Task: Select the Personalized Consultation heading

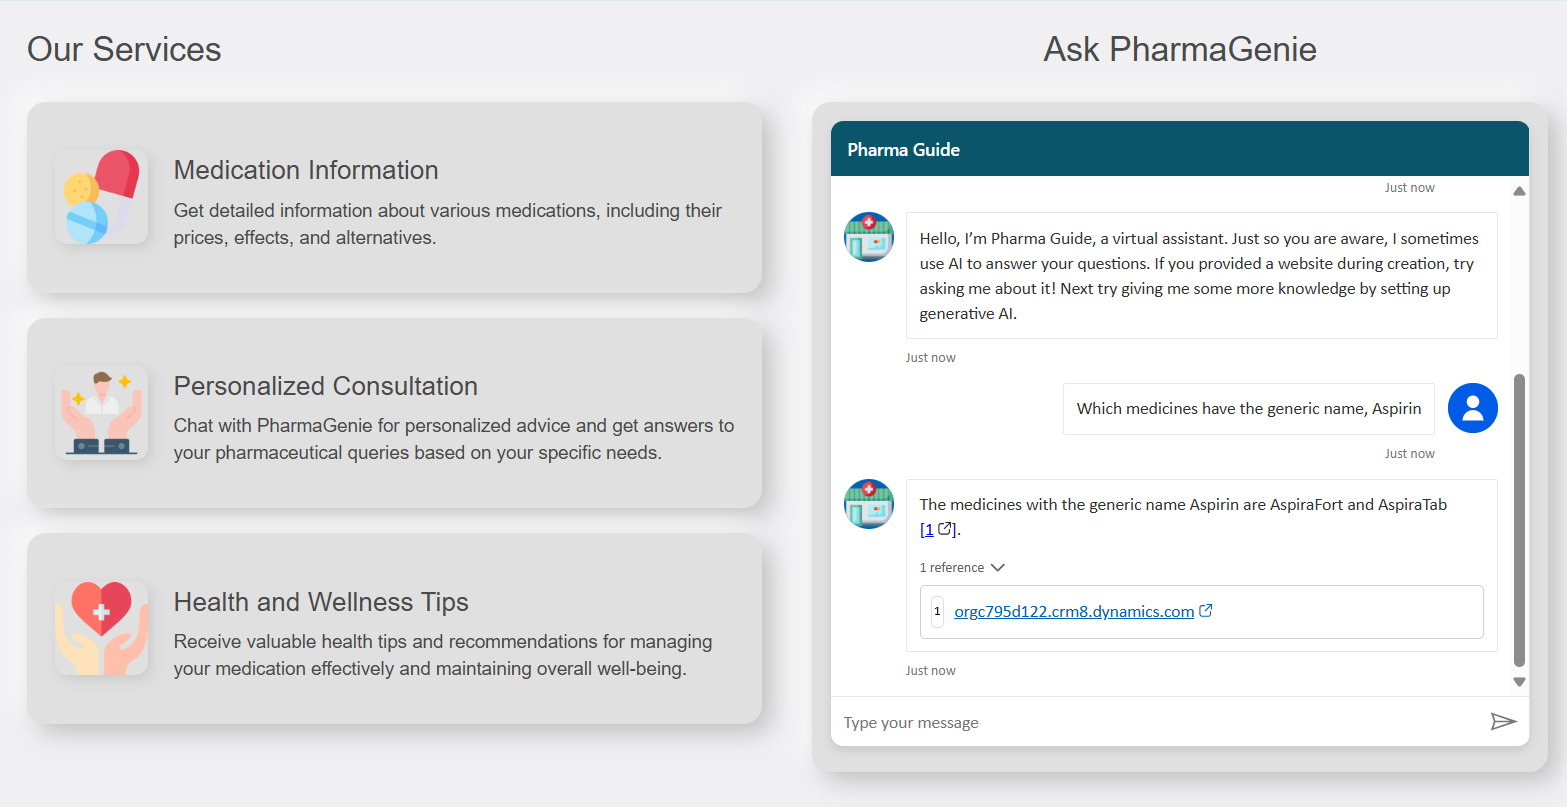Action: pyautogui.click(x=325, y=386)
